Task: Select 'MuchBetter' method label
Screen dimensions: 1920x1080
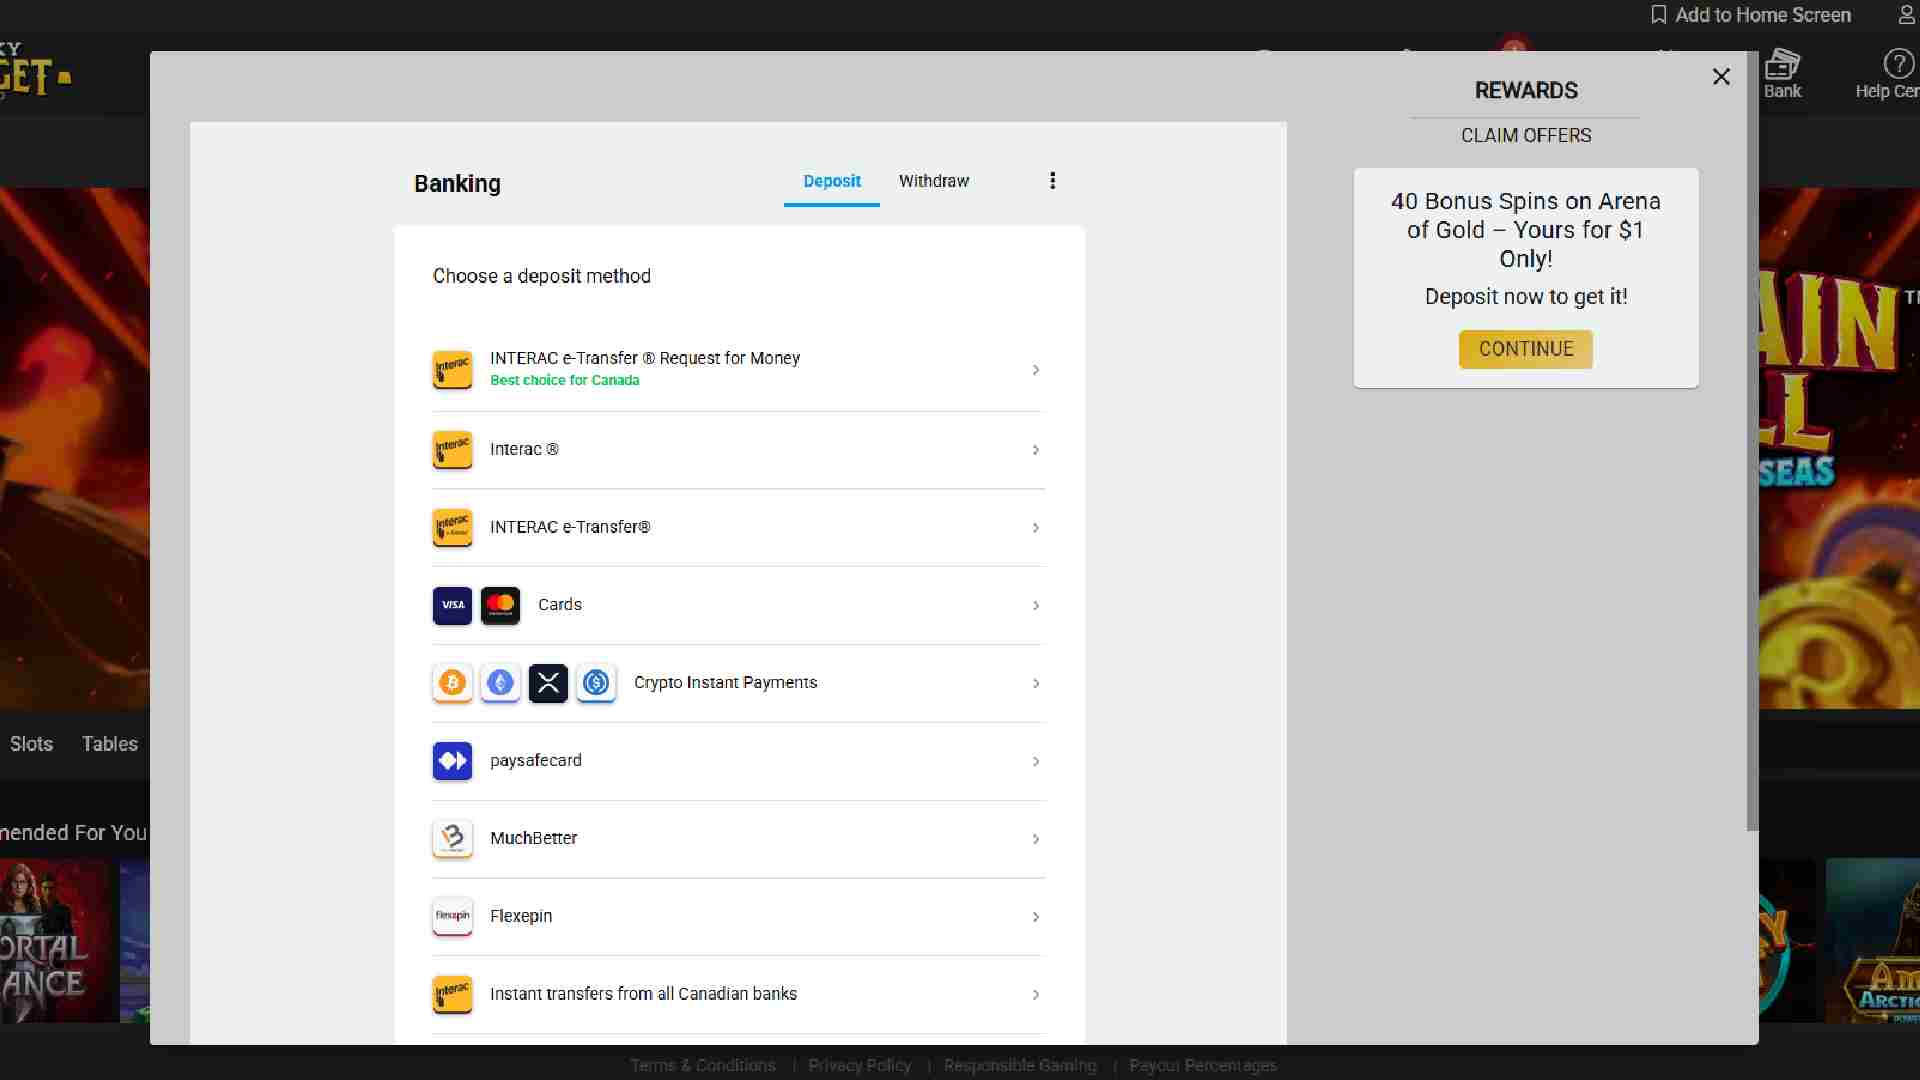Action: click(534, 838)
